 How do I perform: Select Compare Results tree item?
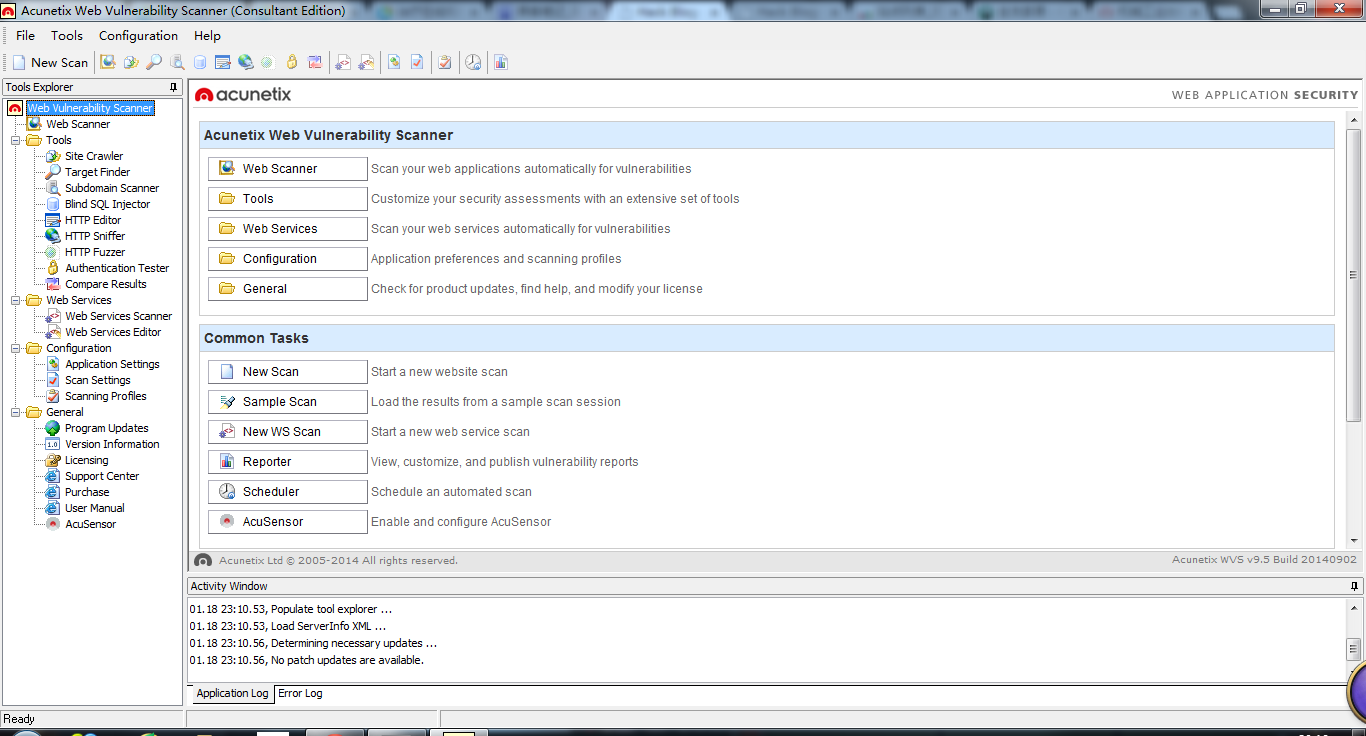pos(106,284)
